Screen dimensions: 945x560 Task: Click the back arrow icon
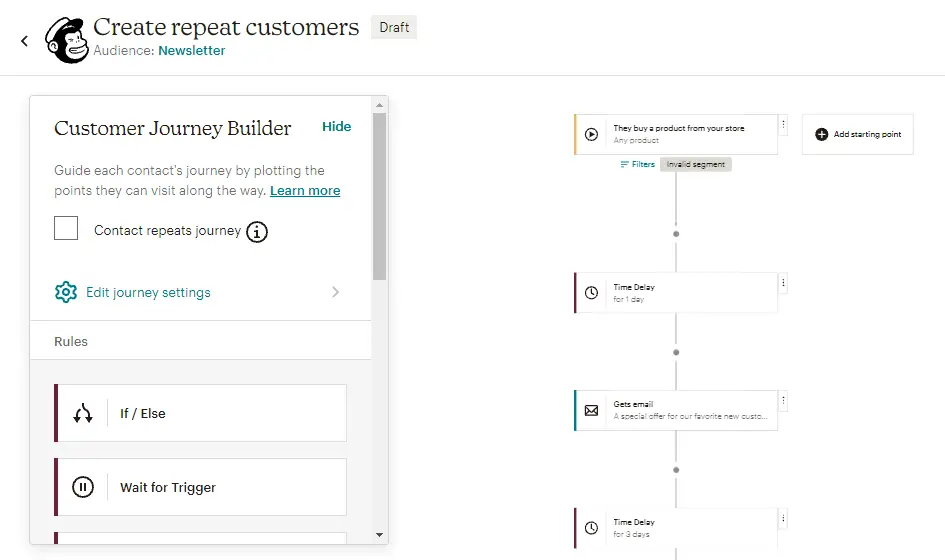24,41
